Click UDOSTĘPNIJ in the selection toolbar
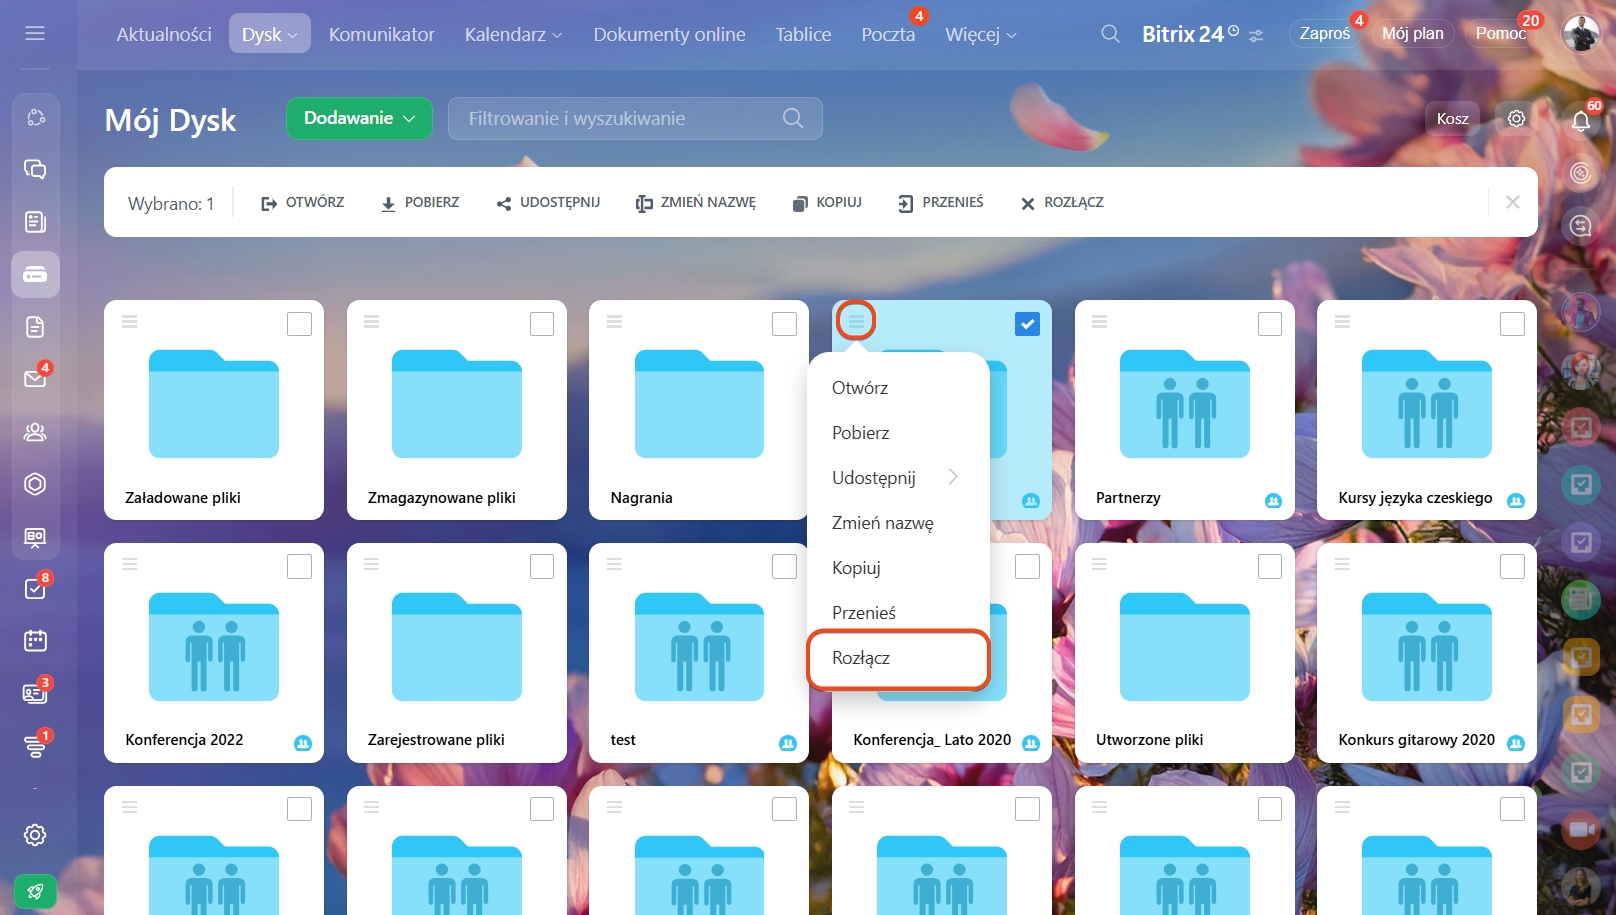 point(548,202)
